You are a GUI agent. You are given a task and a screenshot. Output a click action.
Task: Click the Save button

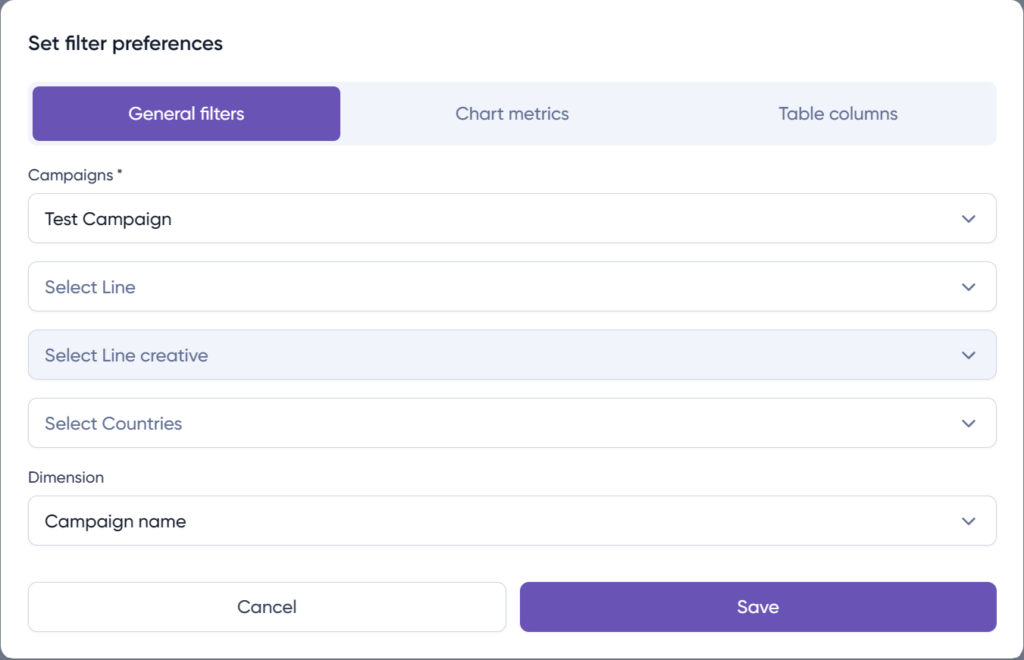[x=758, y=606]
